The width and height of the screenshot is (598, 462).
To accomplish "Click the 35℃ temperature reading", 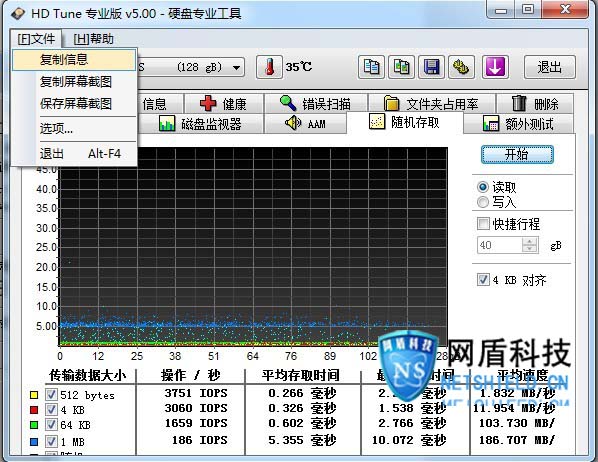I will 299,67.
